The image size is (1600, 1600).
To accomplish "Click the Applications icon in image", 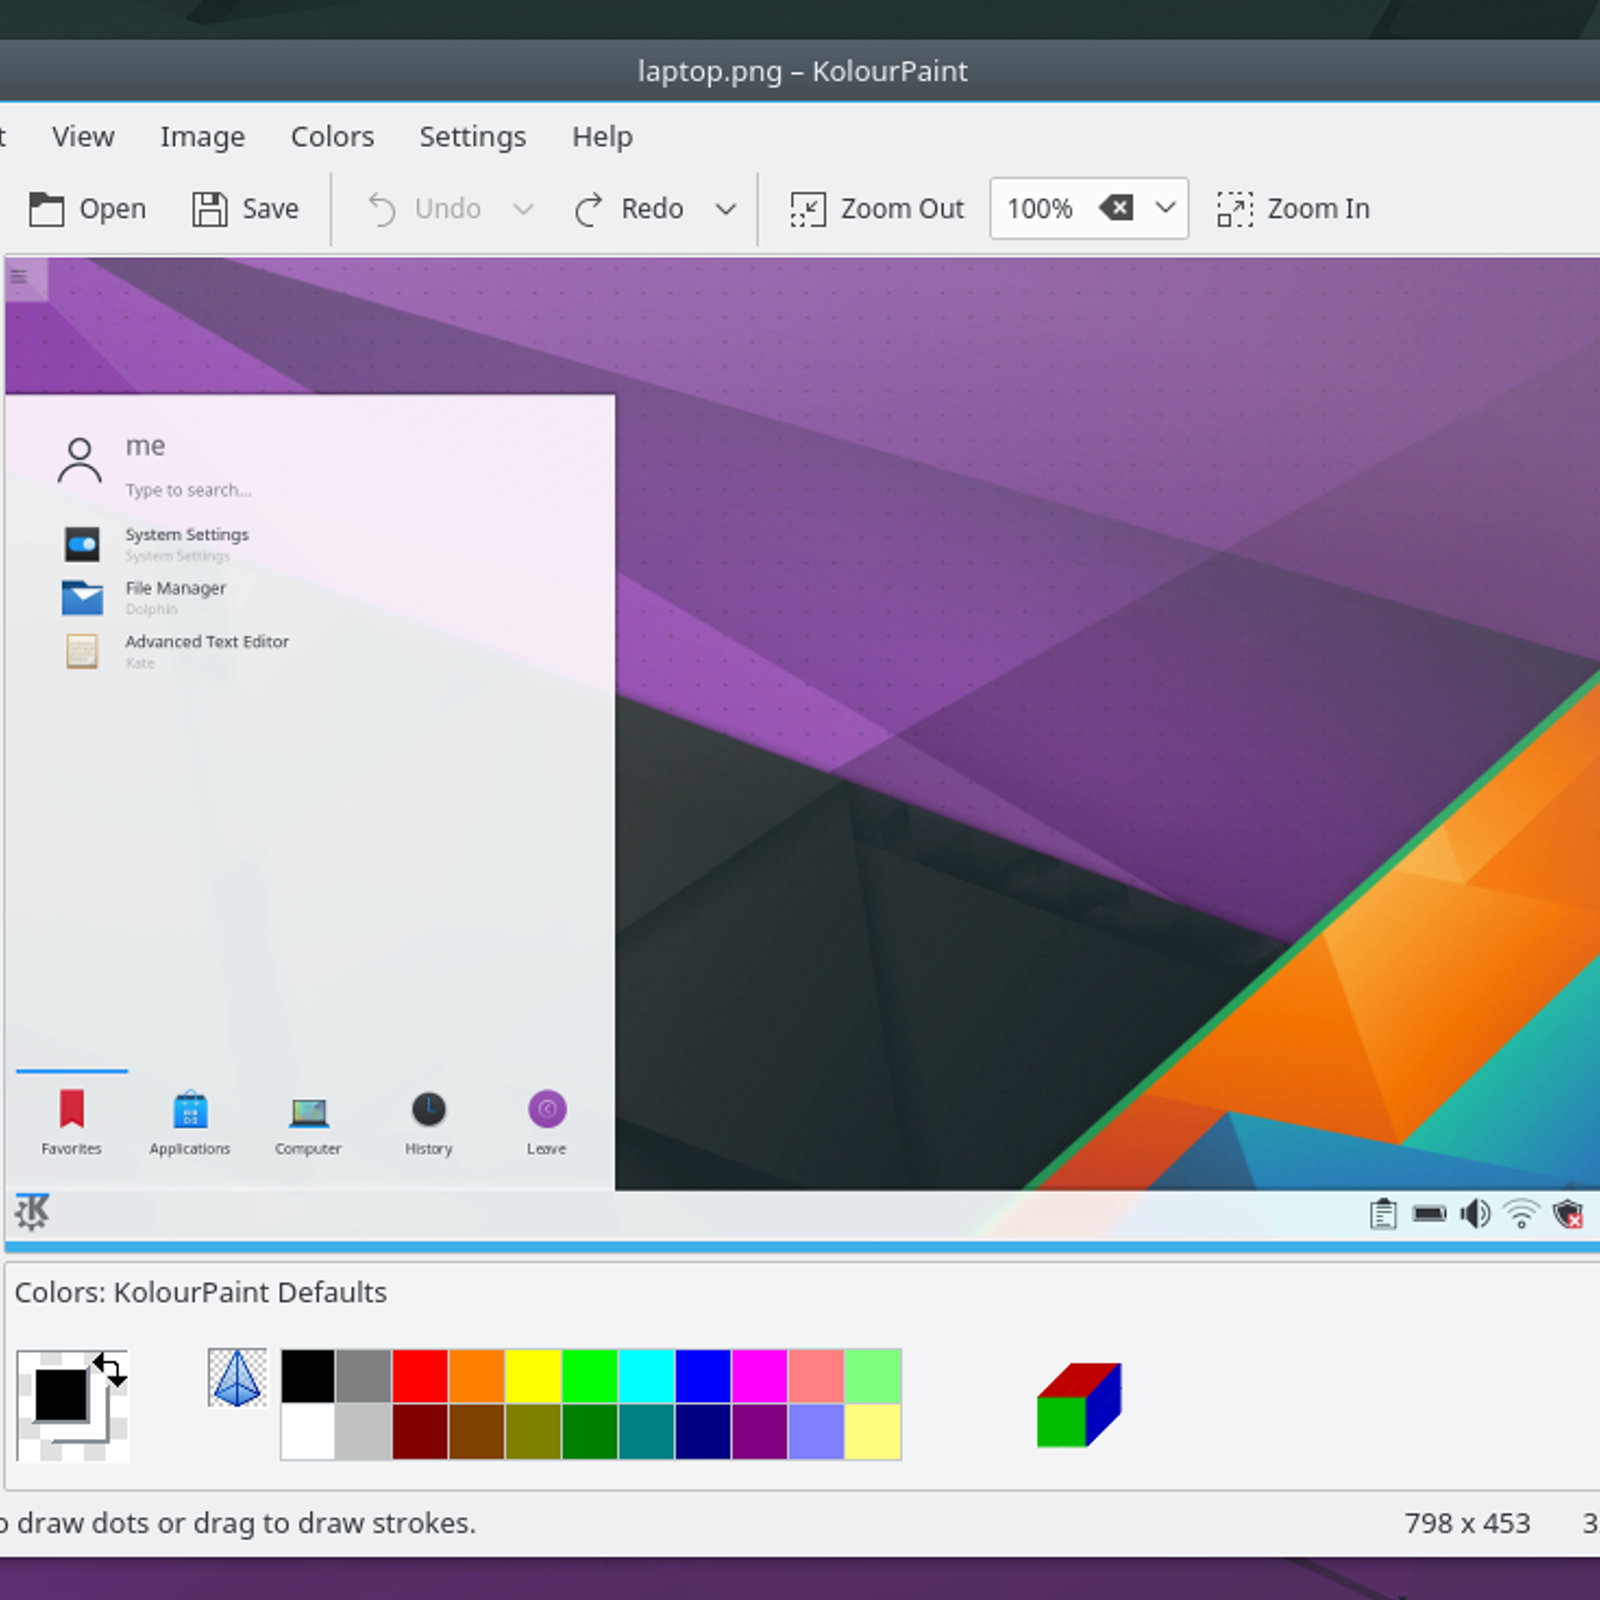I will point(190,1110).
